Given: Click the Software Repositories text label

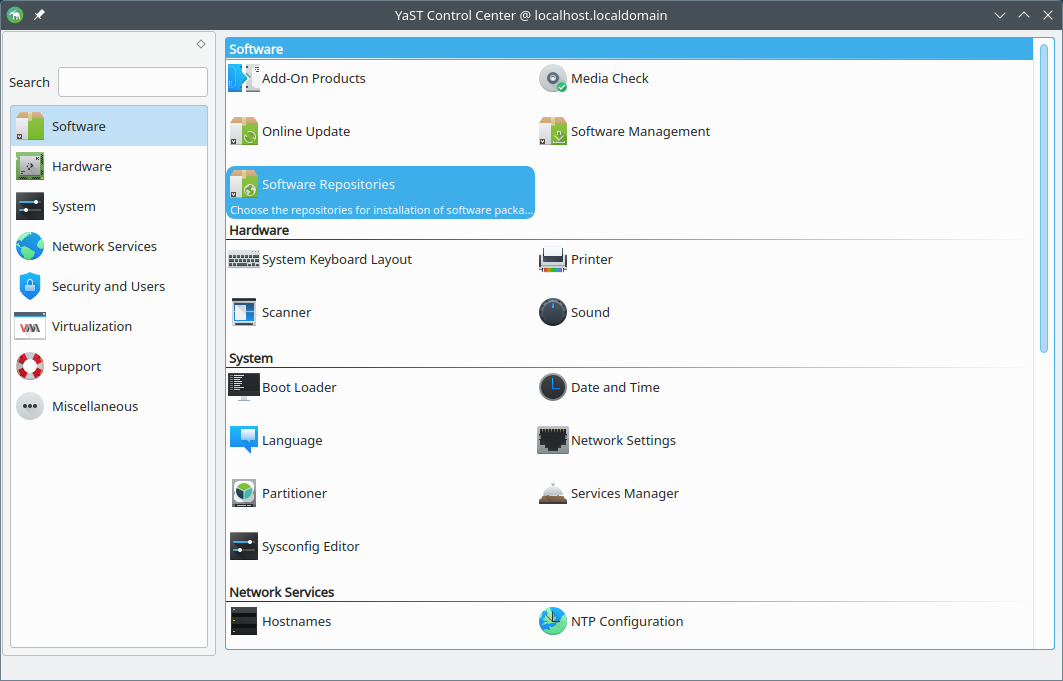Looking at the screenshot, I should (328, 184).
